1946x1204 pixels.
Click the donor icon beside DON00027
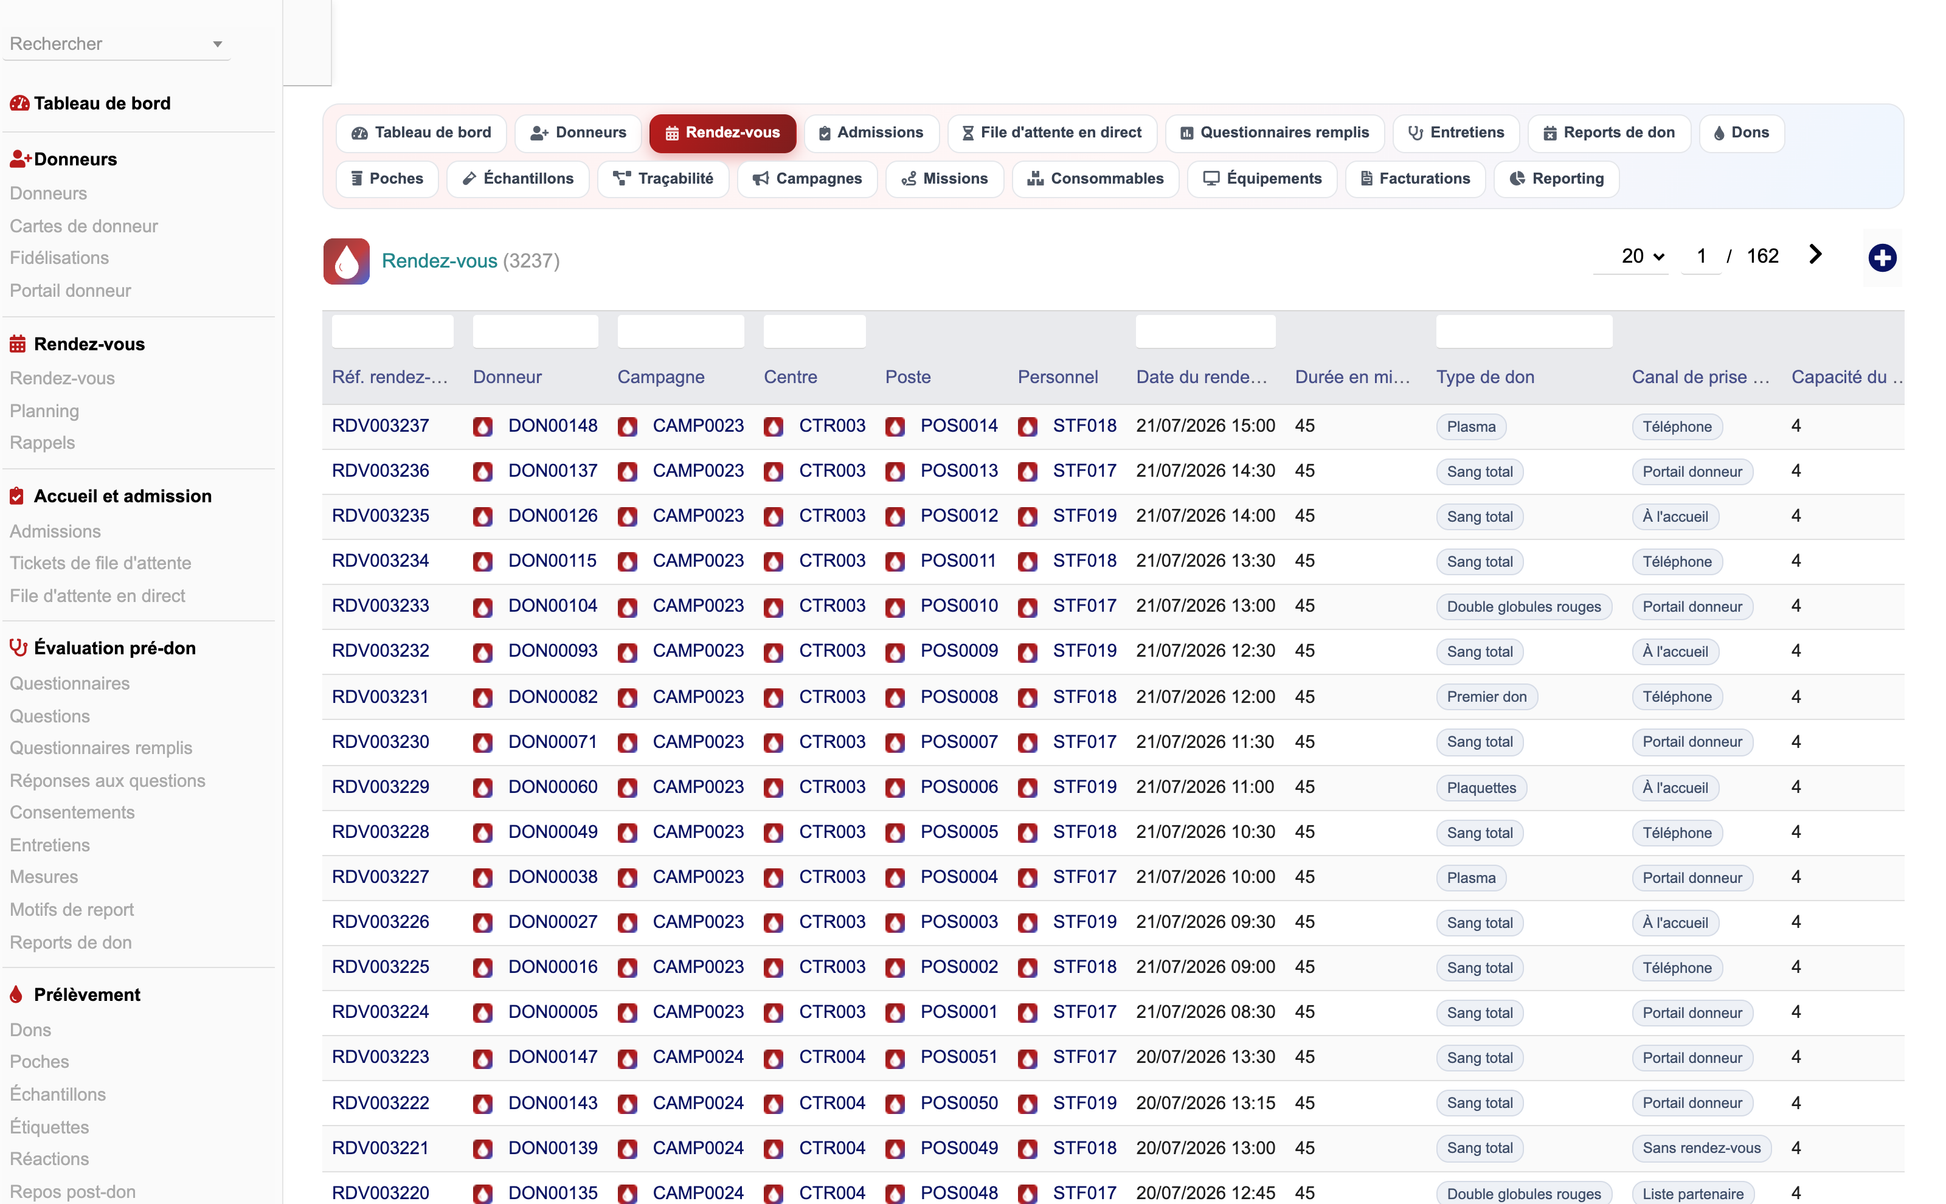[483, 923]
